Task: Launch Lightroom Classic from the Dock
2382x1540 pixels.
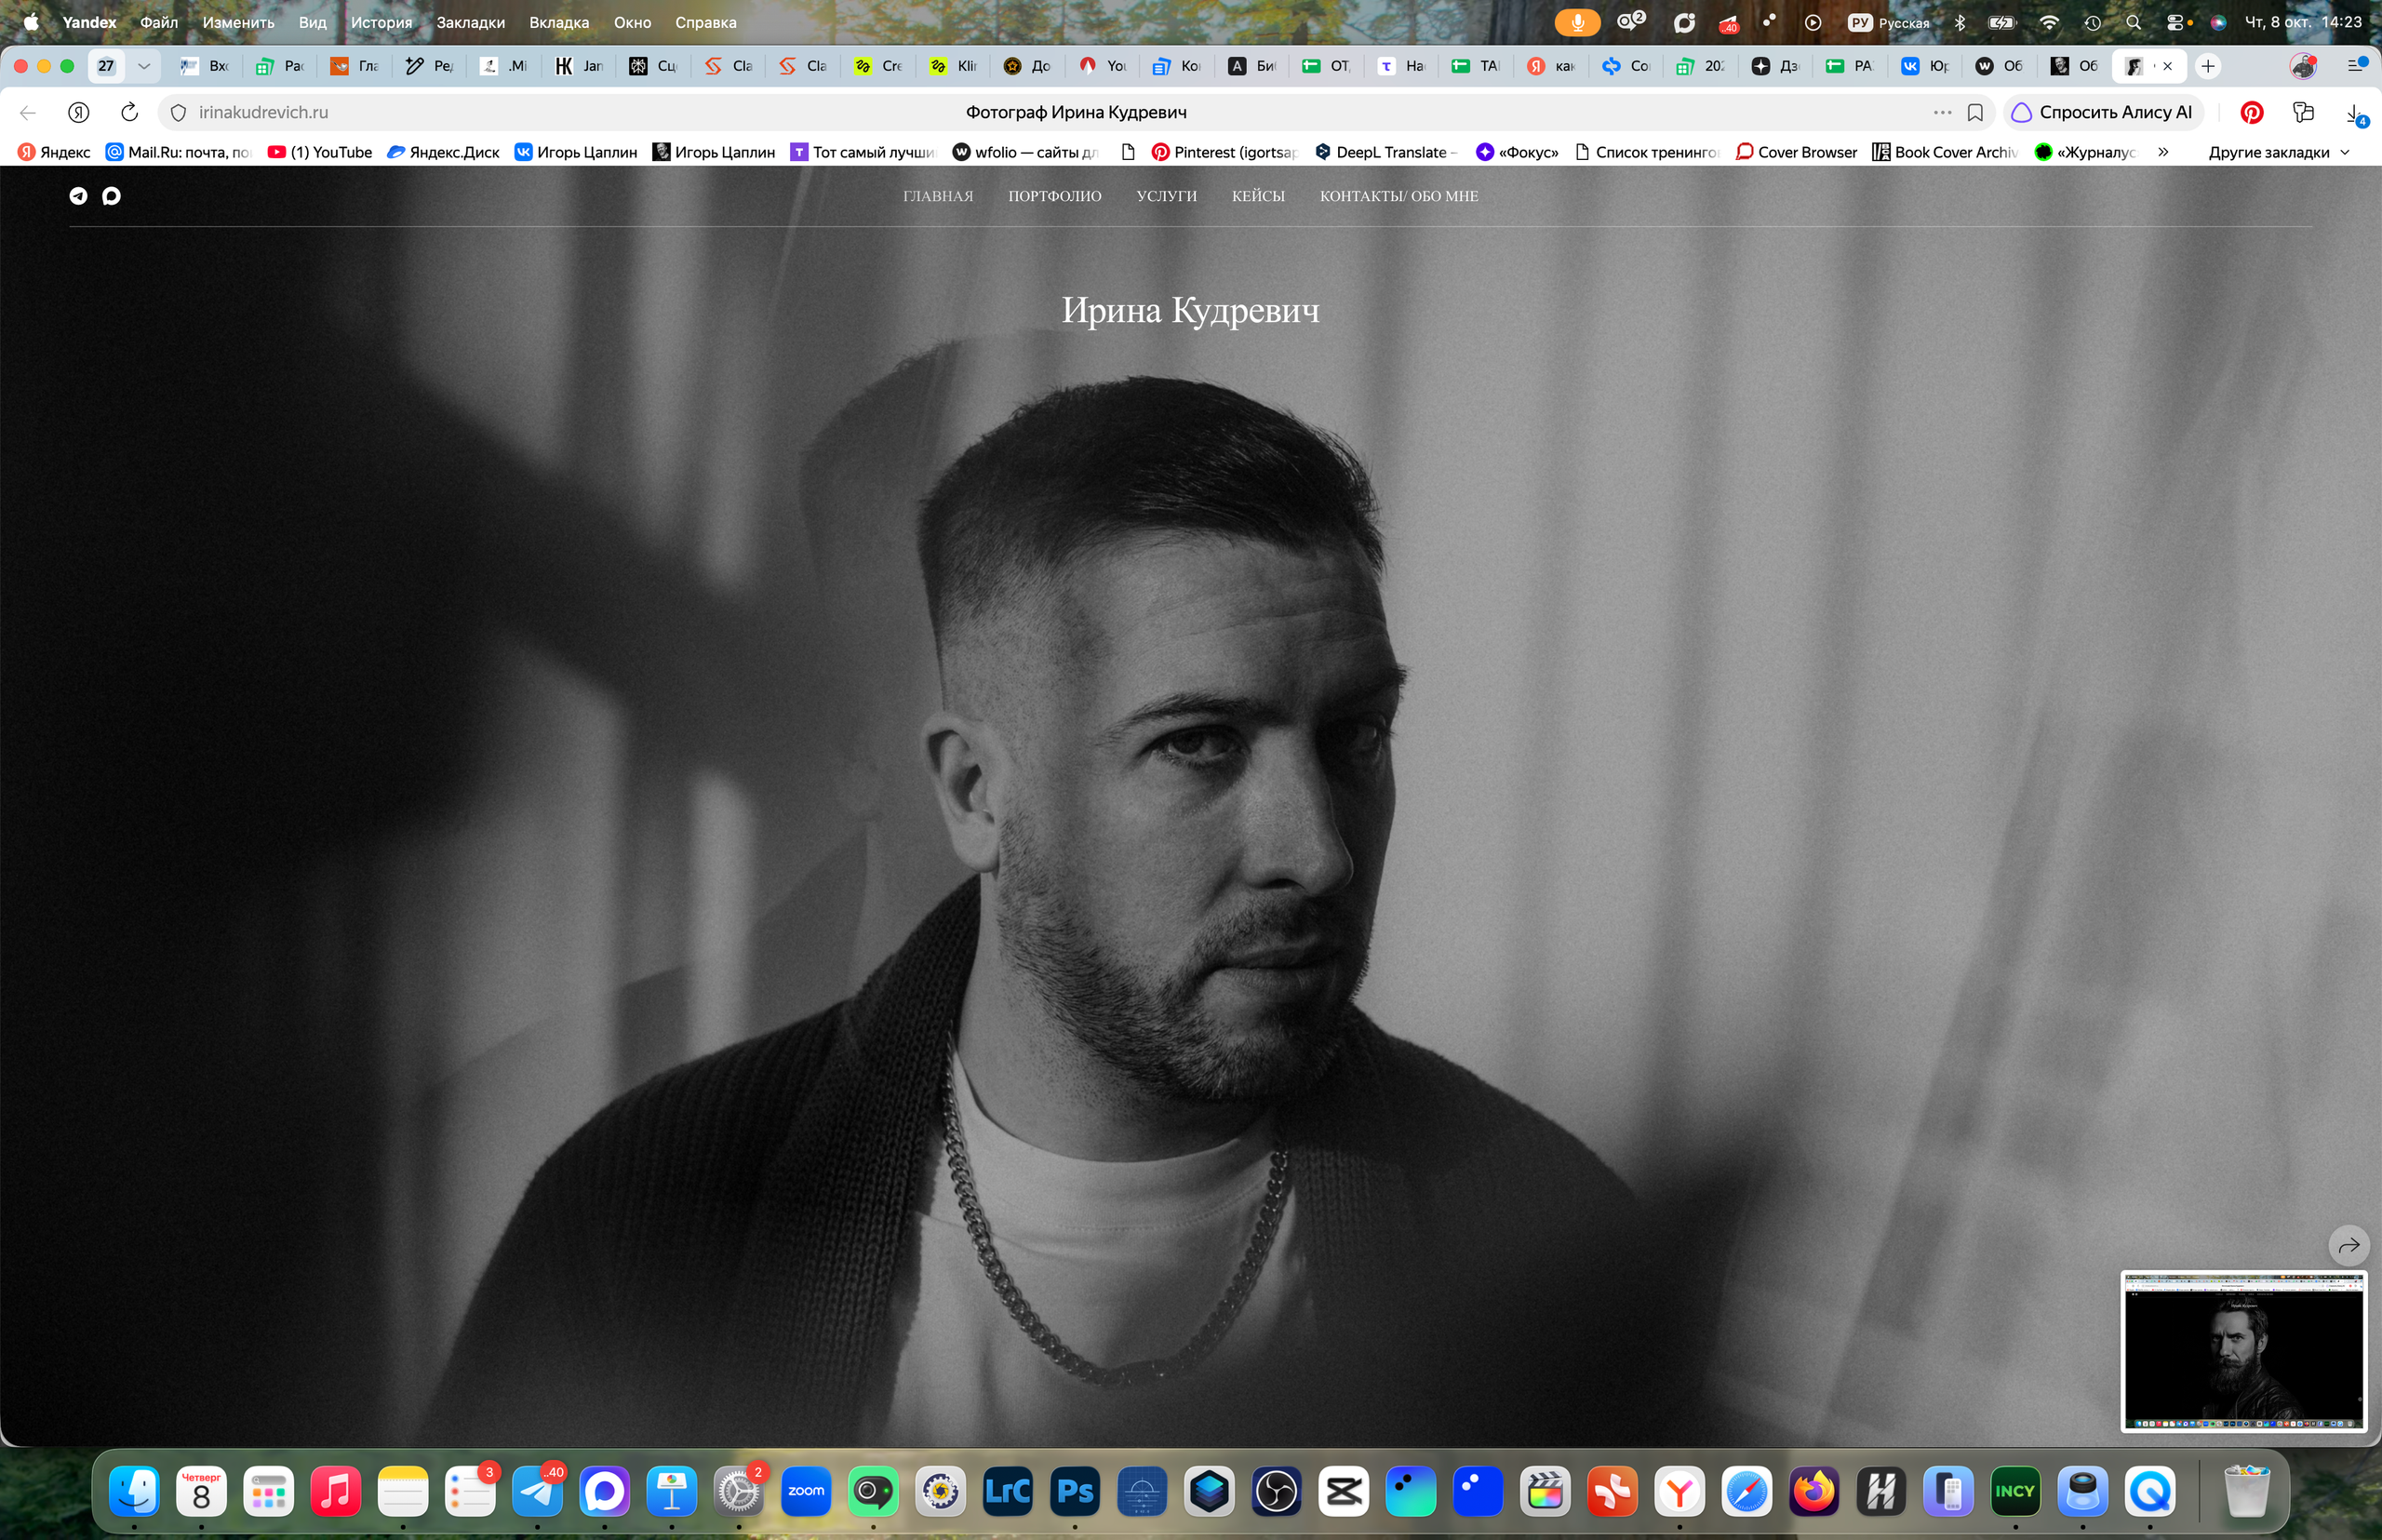Action: (1008, 1492)
